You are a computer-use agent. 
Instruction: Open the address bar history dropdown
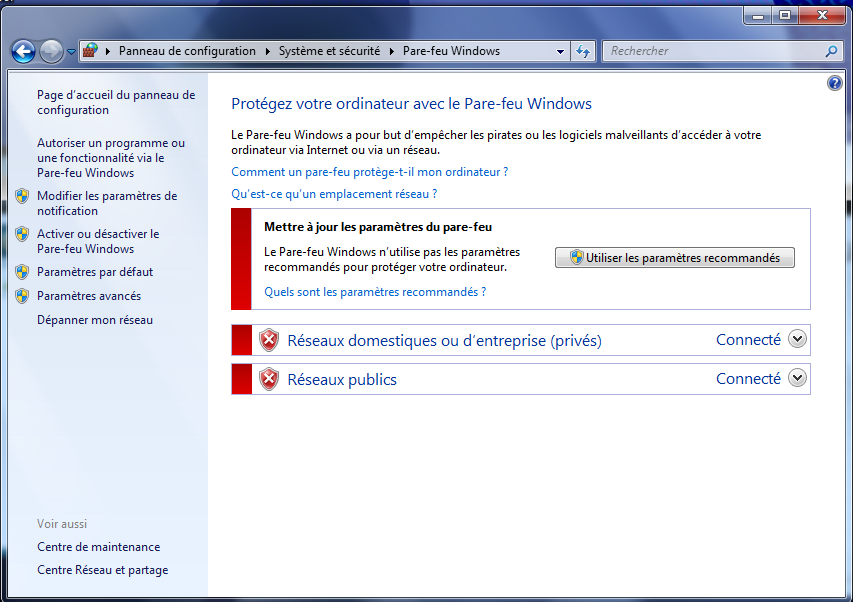click(x=560, y=52)
